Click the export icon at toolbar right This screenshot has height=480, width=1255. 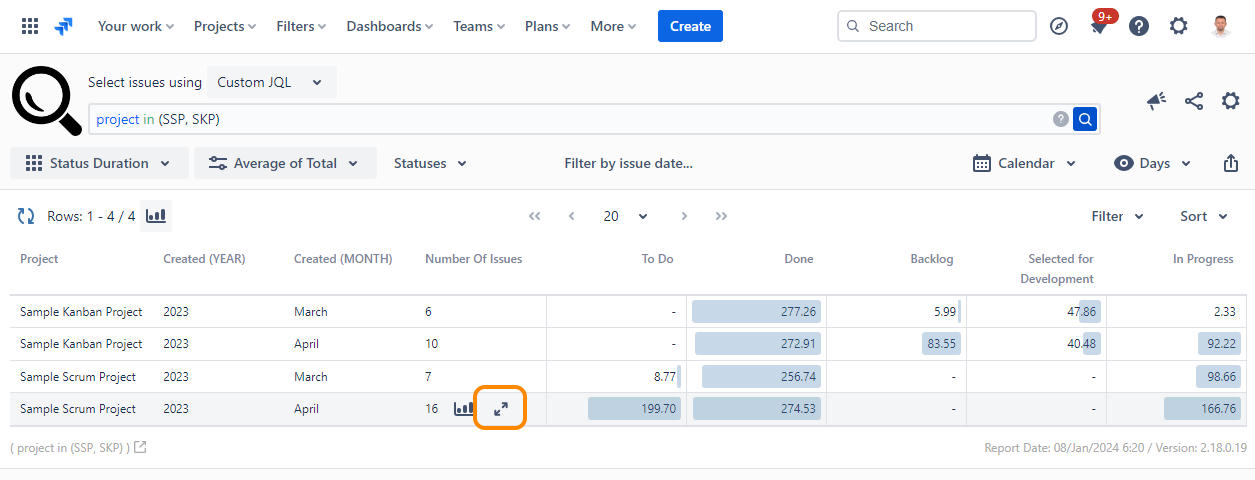1230,163
